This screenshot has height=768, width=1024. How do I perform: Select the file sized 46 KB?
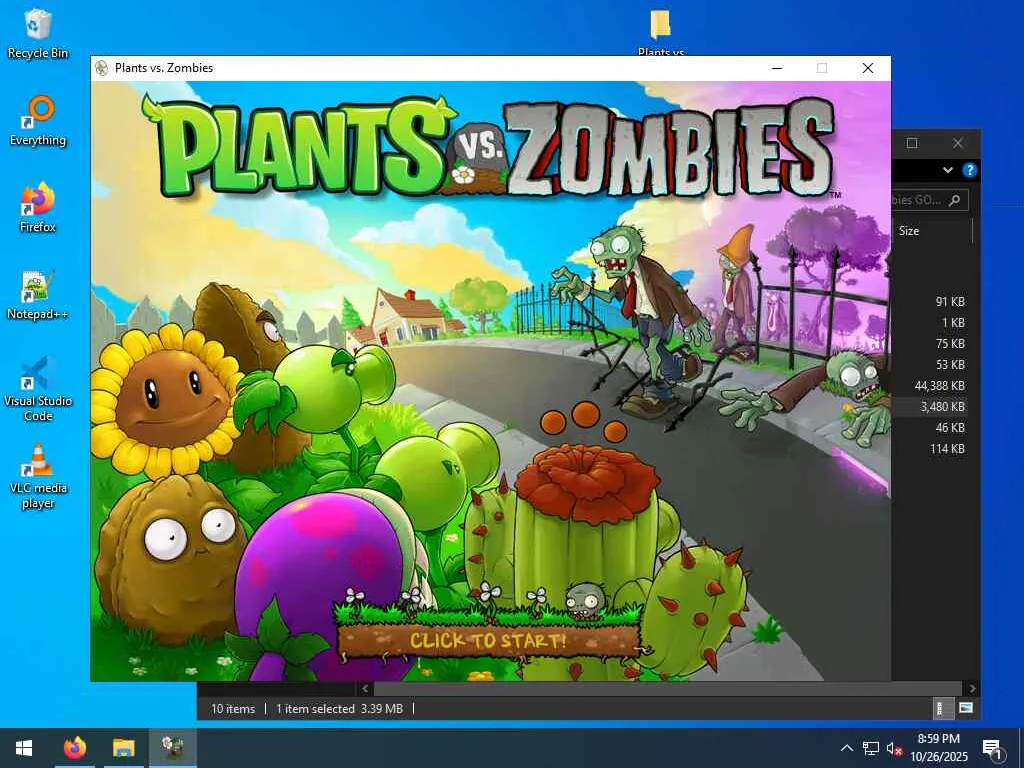(929, 428)
